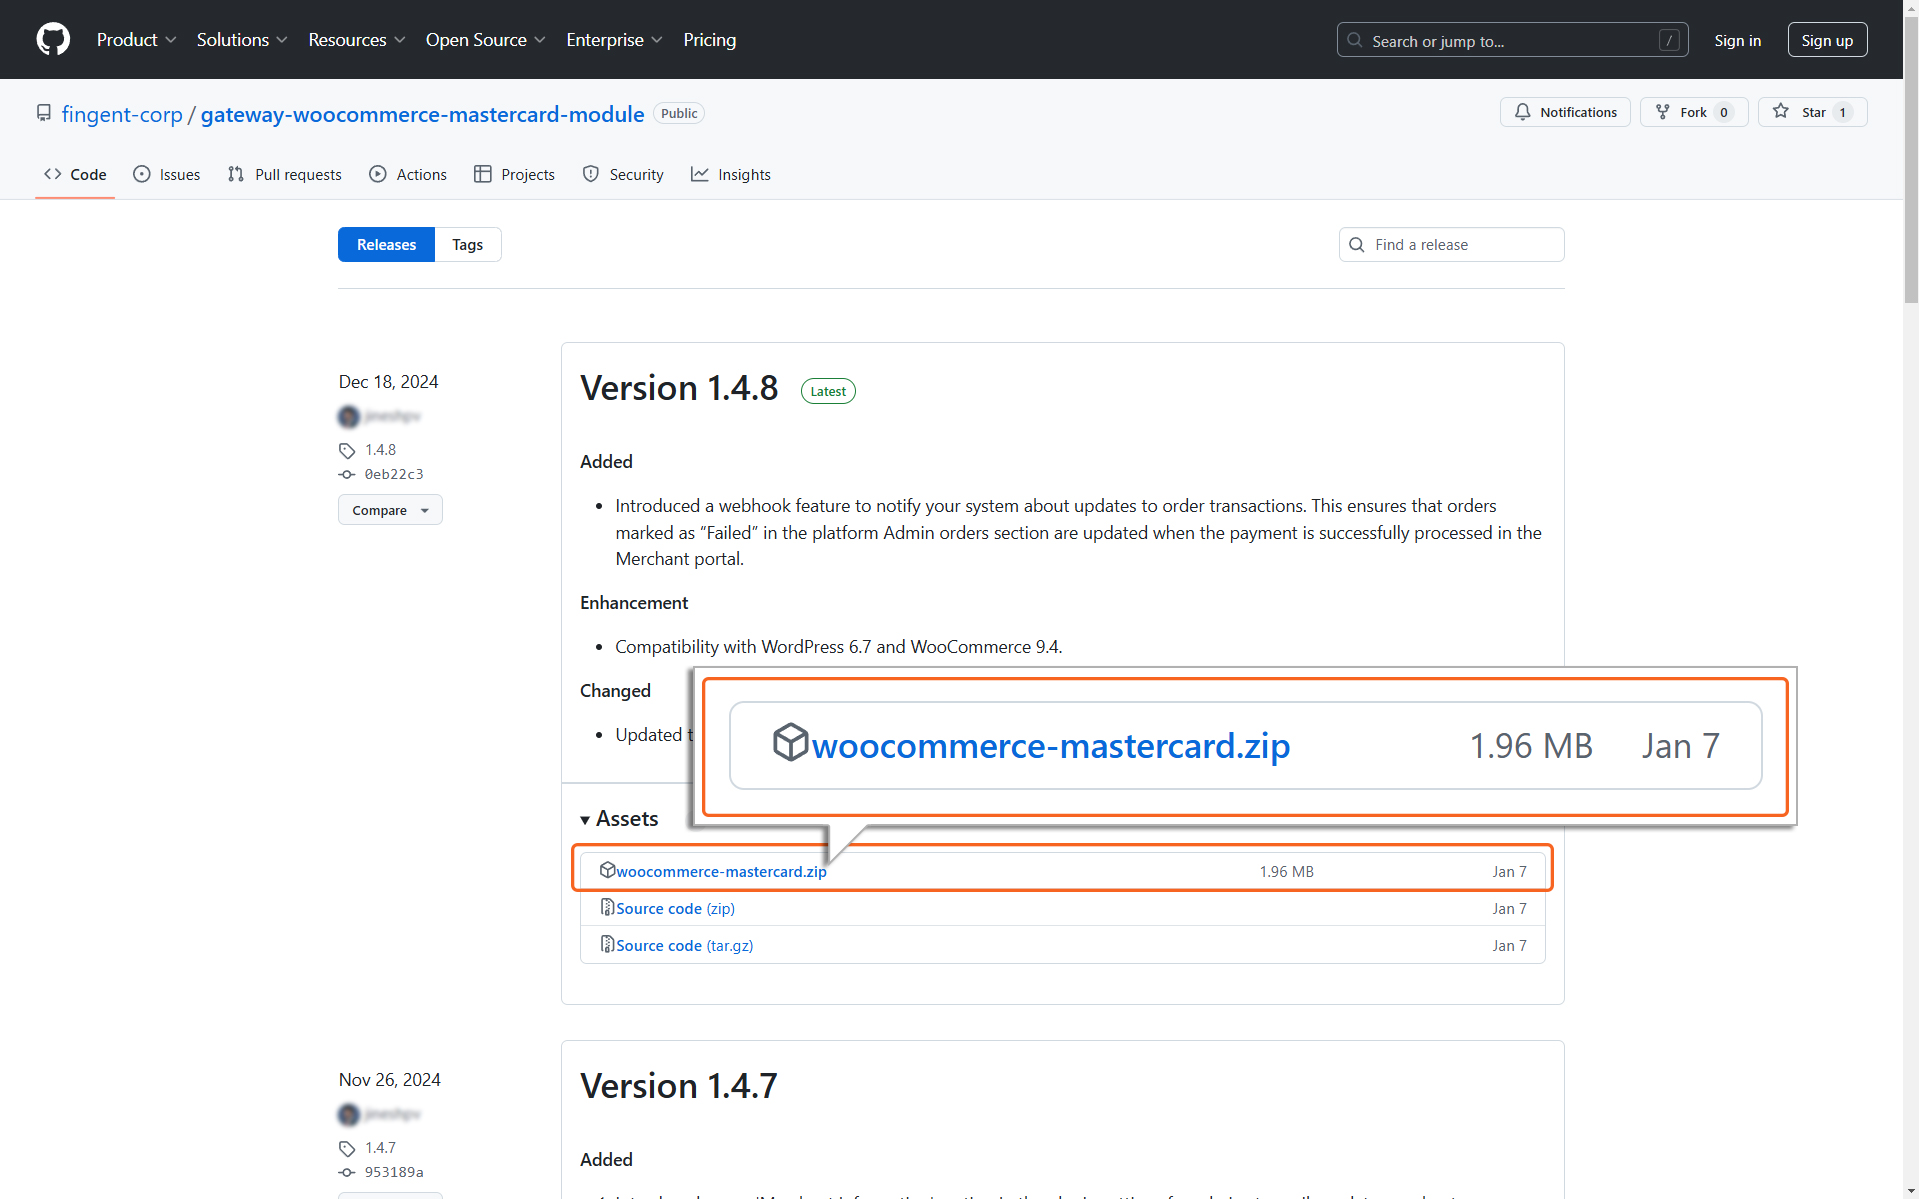
Task: Click the commit icon beside 0eb22c3
Action: [347, 475]
